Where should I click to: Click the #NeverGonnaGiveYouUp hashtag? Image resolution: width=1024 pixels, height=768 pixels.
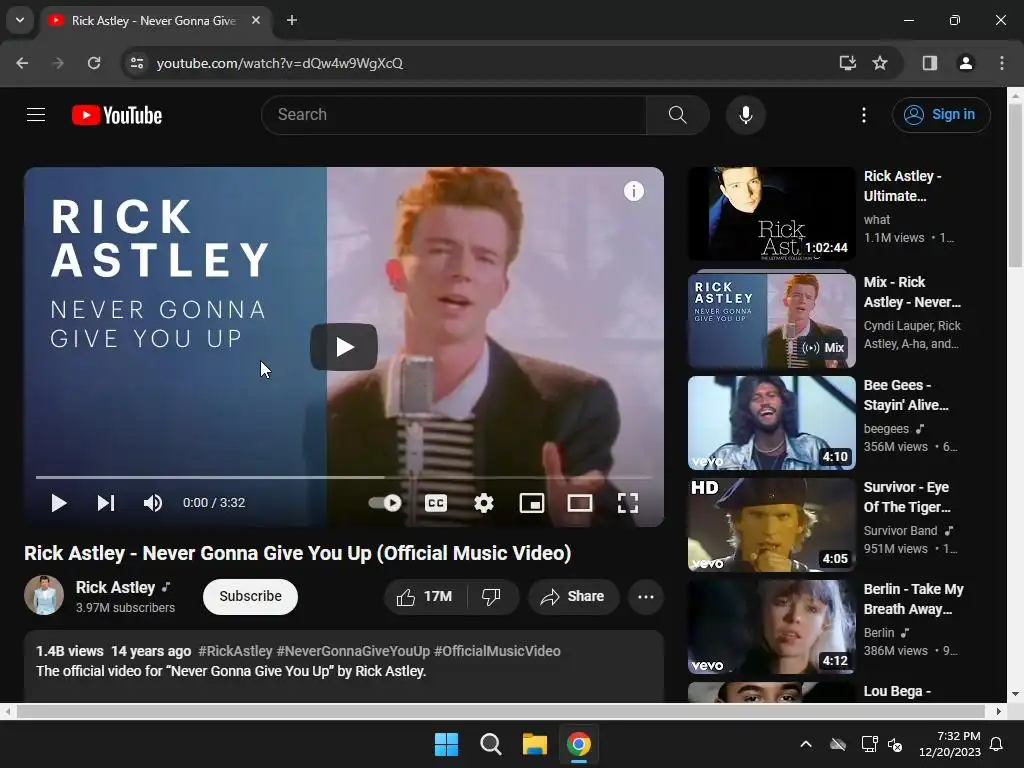click(x=353, y=651)
